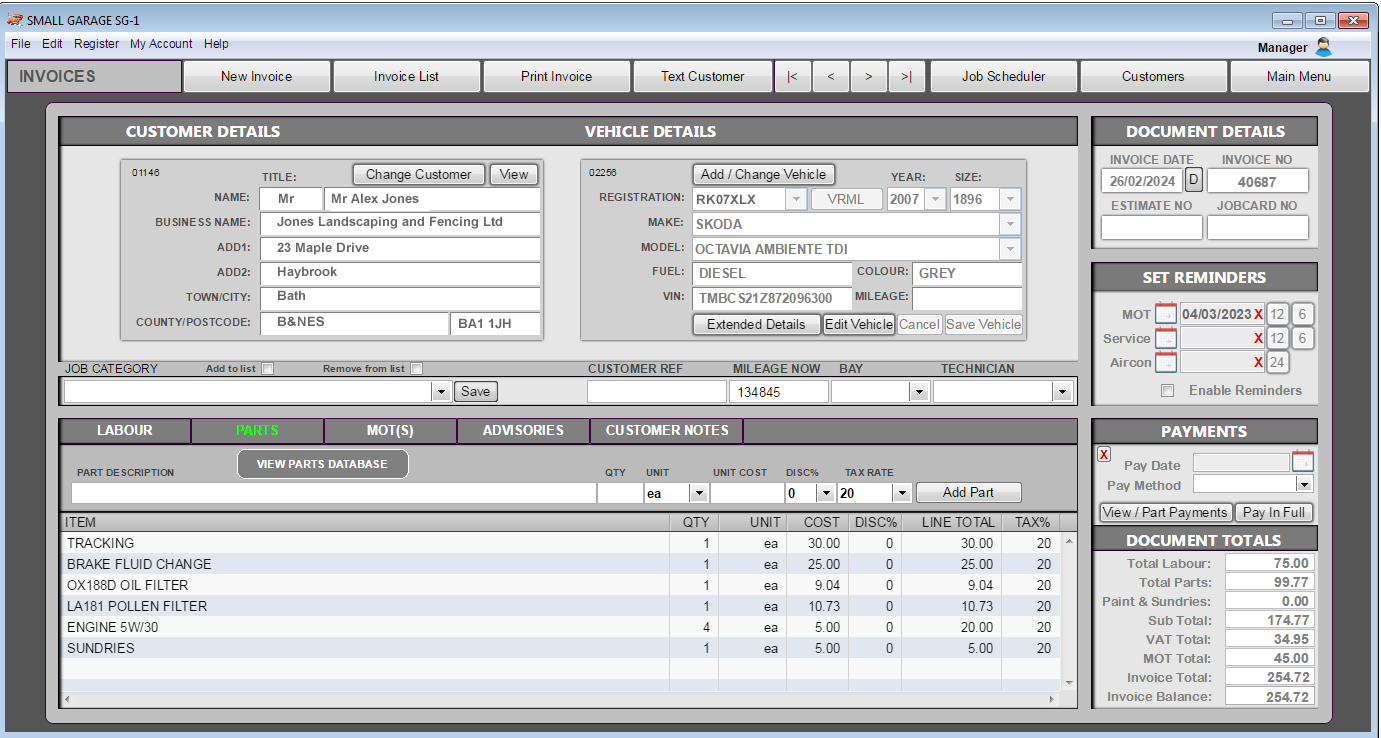Click inside the Mileage Now field
Viewport: 1381px width, 738px height.
(x=778, y=390)
